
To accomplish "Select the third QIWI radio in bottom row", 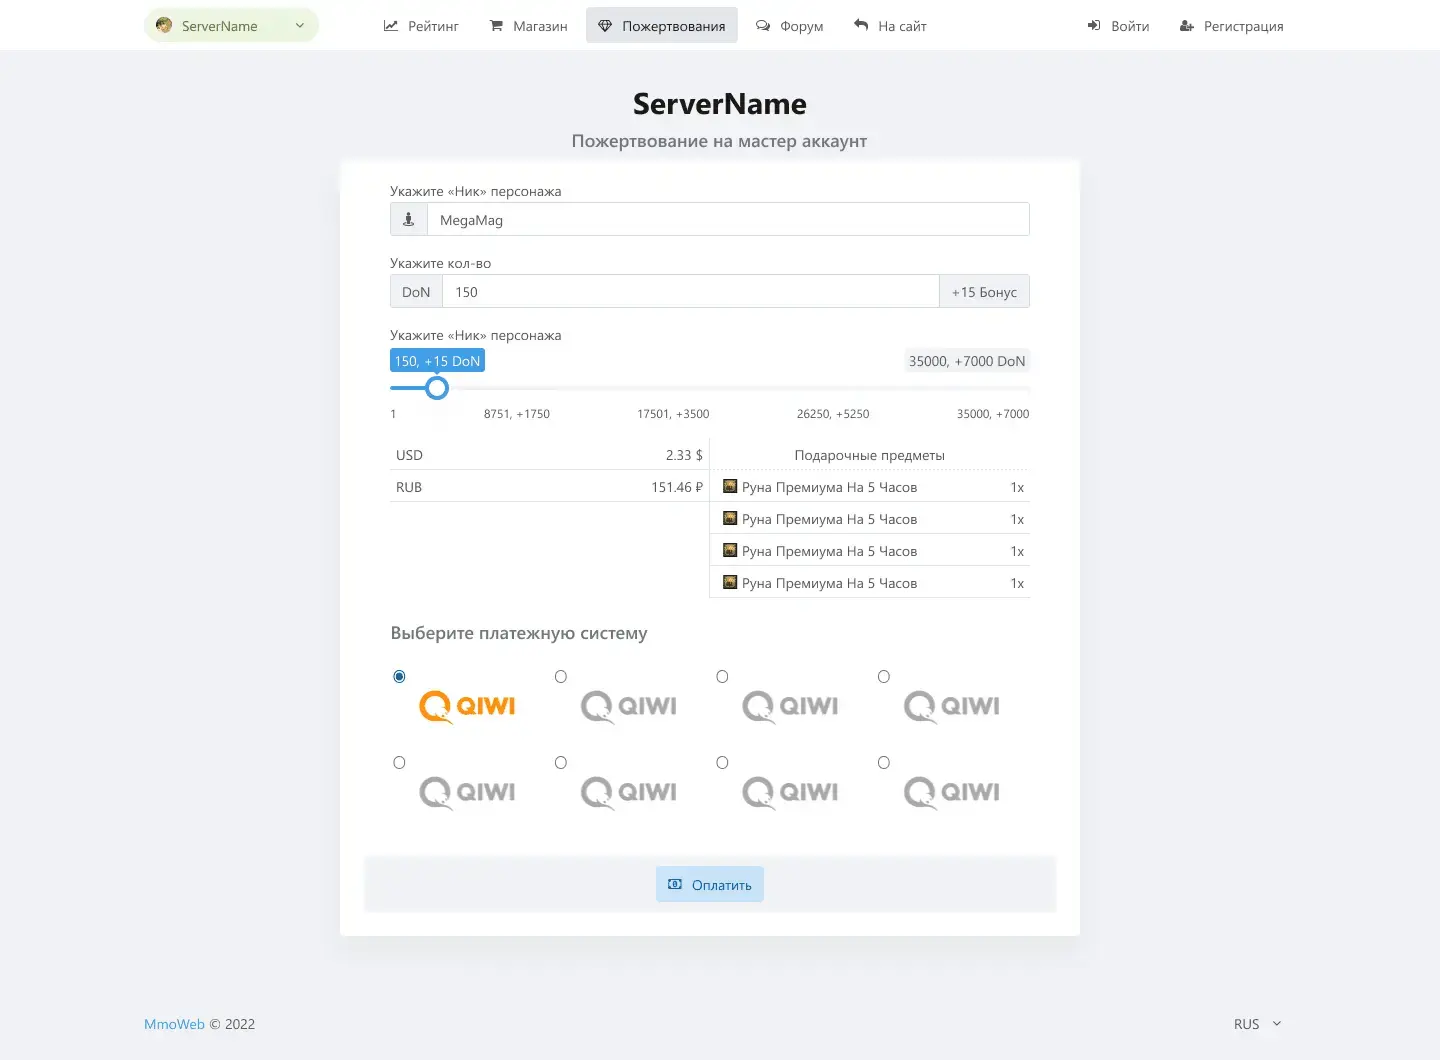I will click(722, 763).
